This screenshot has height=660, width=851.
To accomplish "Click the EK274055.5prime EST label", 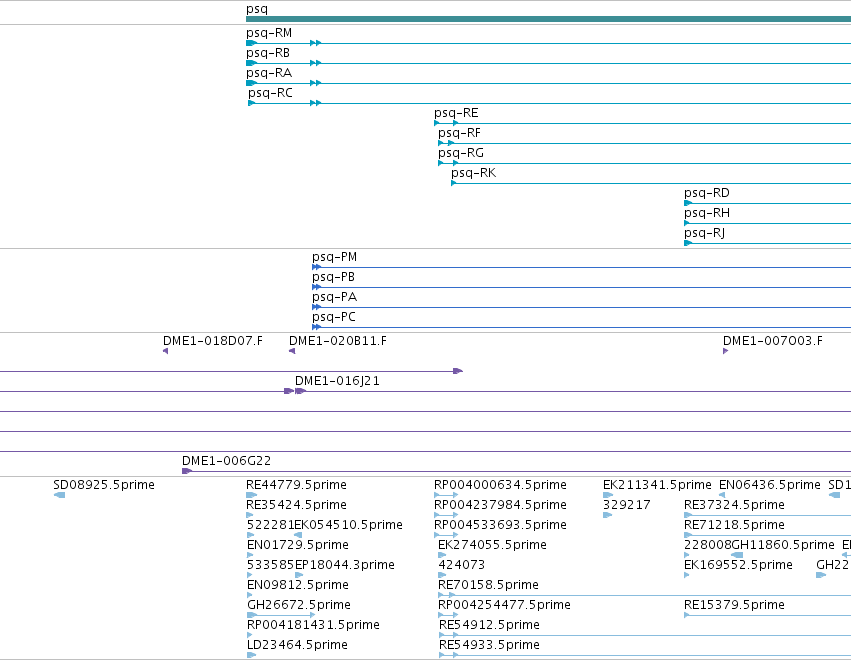I will pyautogui.click(x=492, y=545).
